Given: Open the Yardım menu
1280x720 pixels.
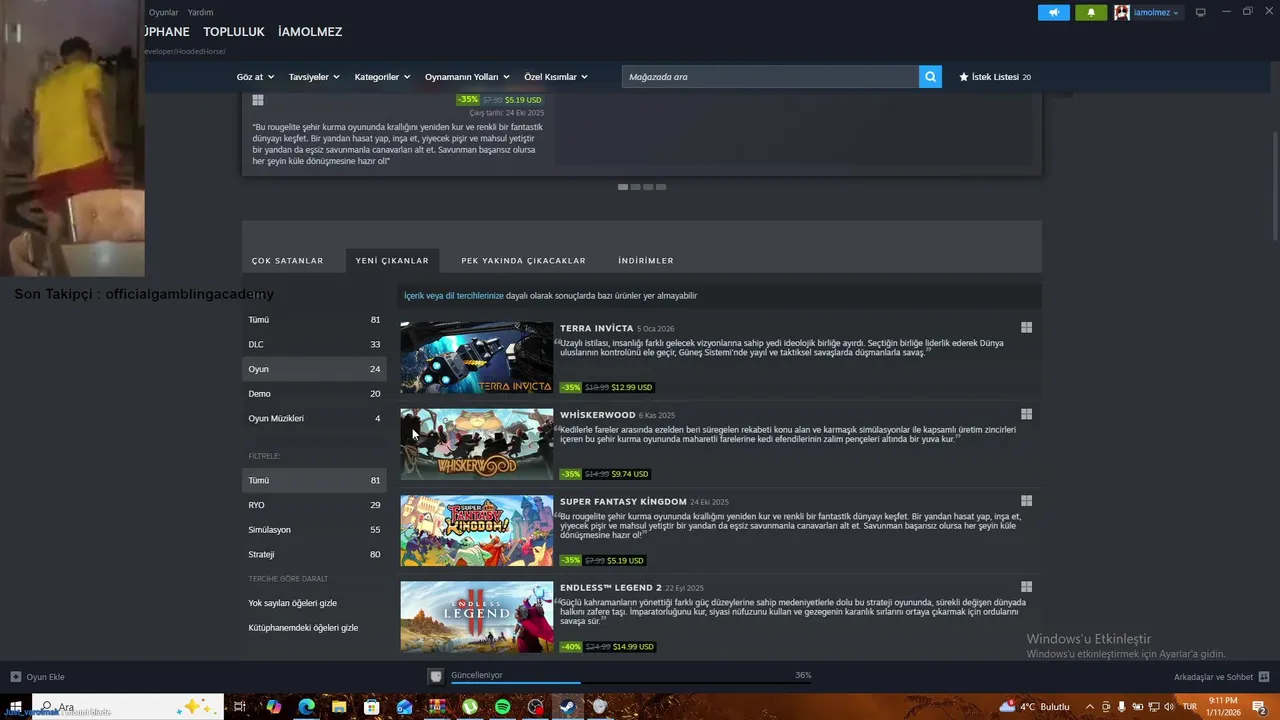Looking at the screenshot, I should coord(200,12).
